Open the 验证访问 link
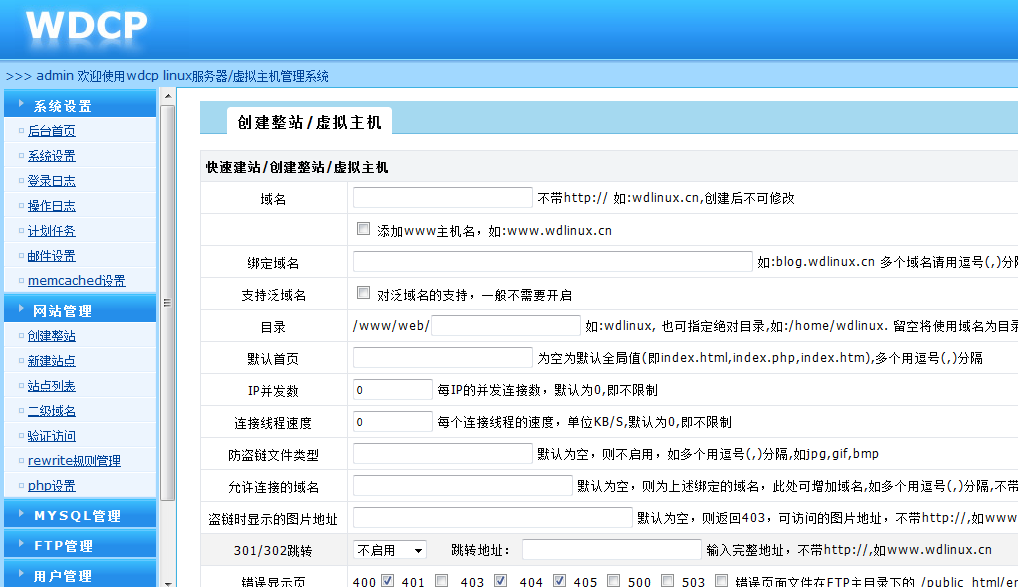1018x587 pixels. click(x=51, y=436)
